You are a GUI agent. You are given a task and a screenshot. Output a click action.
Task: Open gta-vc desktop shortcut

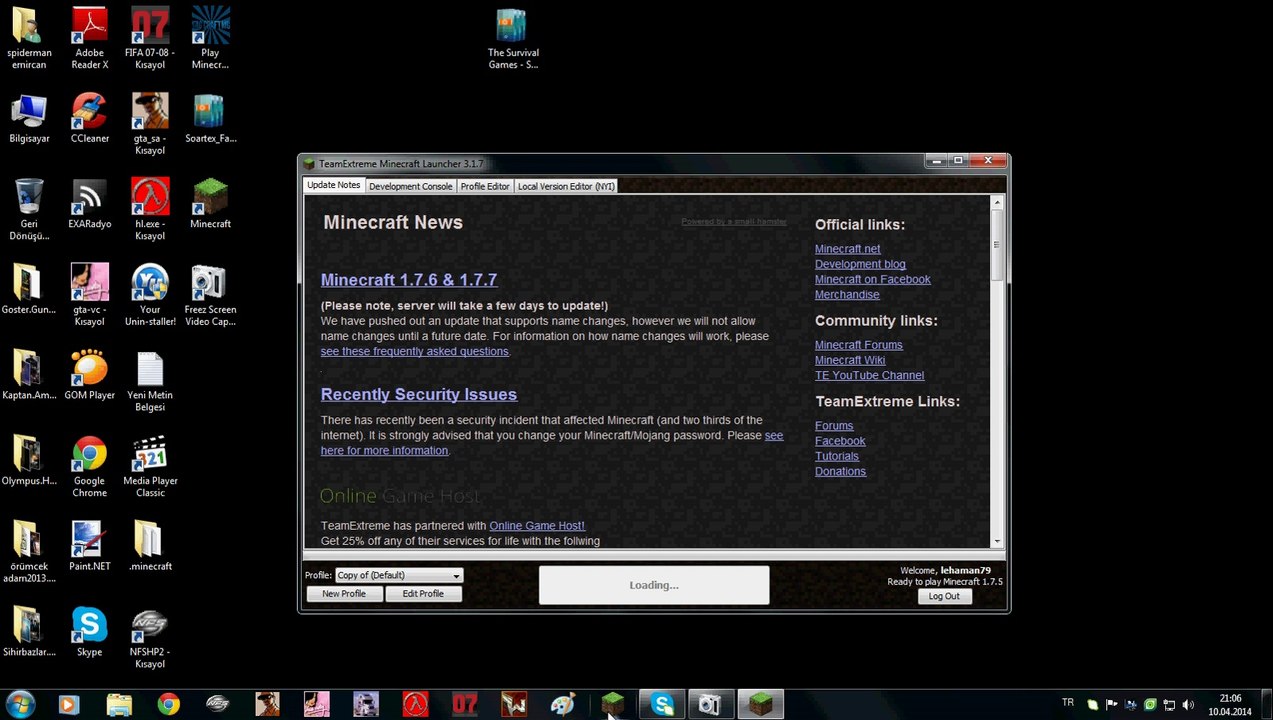[89, 295]
